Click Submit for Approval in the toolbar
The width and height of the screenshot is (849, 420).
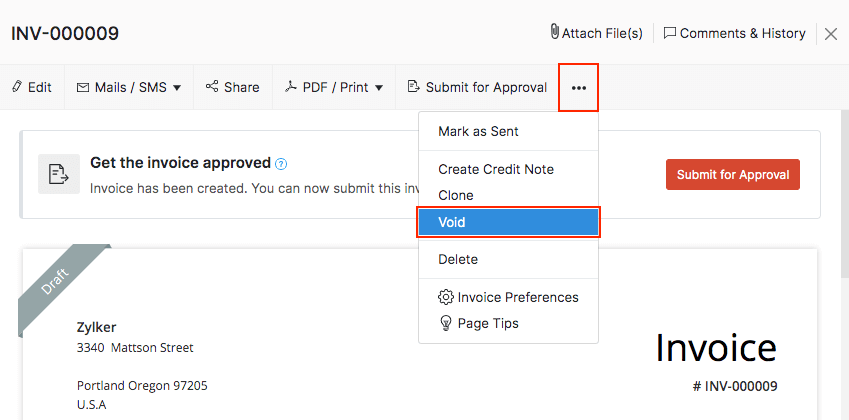pos(477,87)
